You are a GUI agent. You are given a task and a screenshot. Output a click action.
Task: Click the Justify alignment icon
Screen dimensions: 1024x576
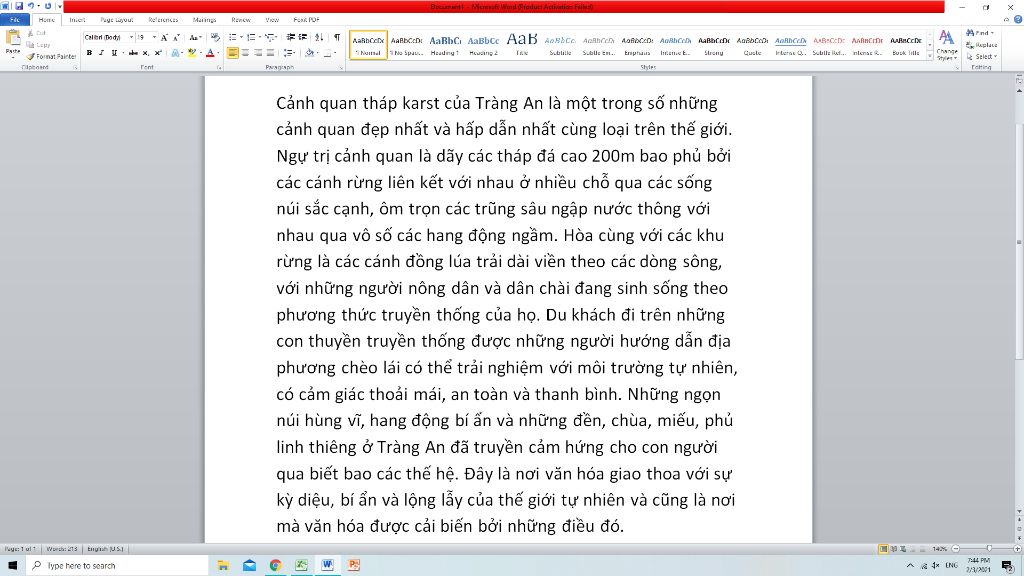tap(270, 53)
